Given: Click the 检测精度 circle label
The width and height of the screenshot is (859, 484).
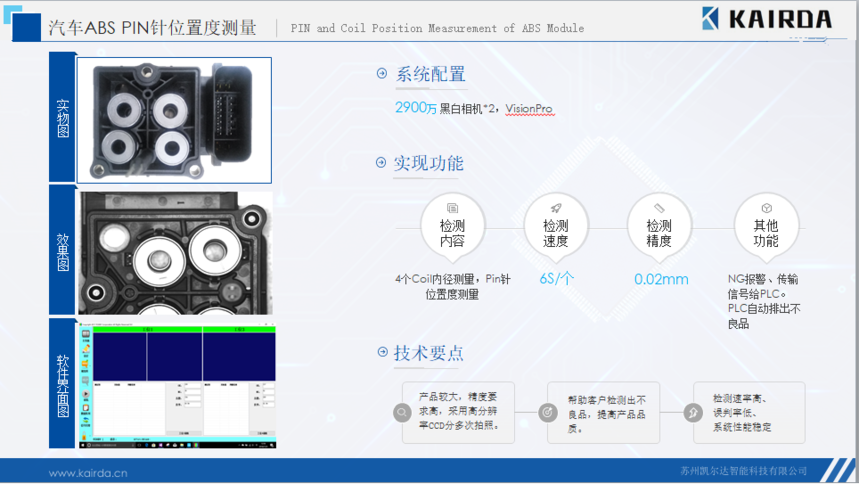Looking at the screenshot, I should click(x=659, y=234).
